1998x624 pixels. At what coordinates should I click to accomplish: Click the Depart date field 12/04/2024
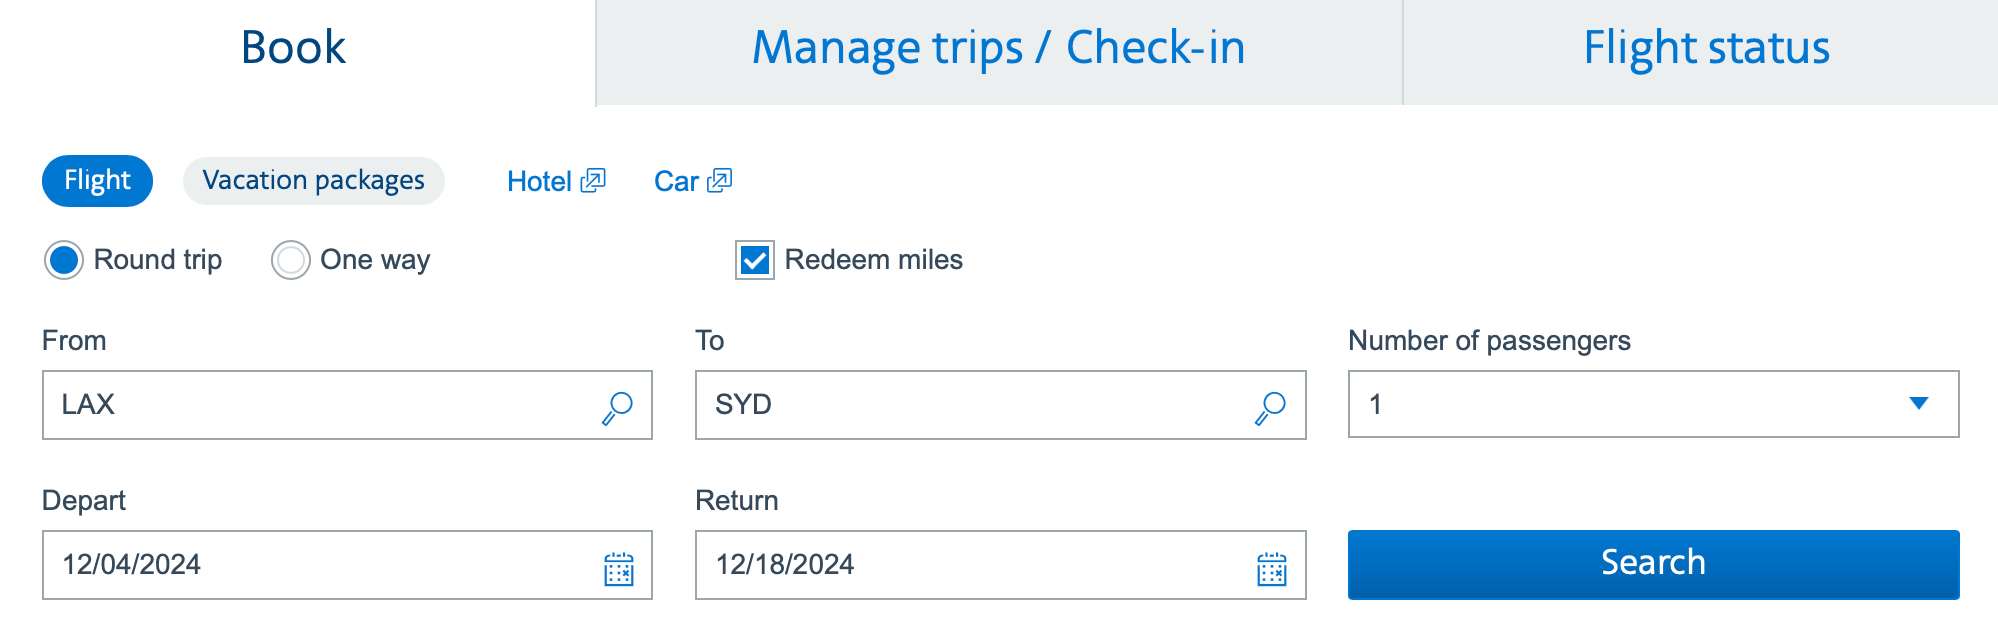[320, 565]
